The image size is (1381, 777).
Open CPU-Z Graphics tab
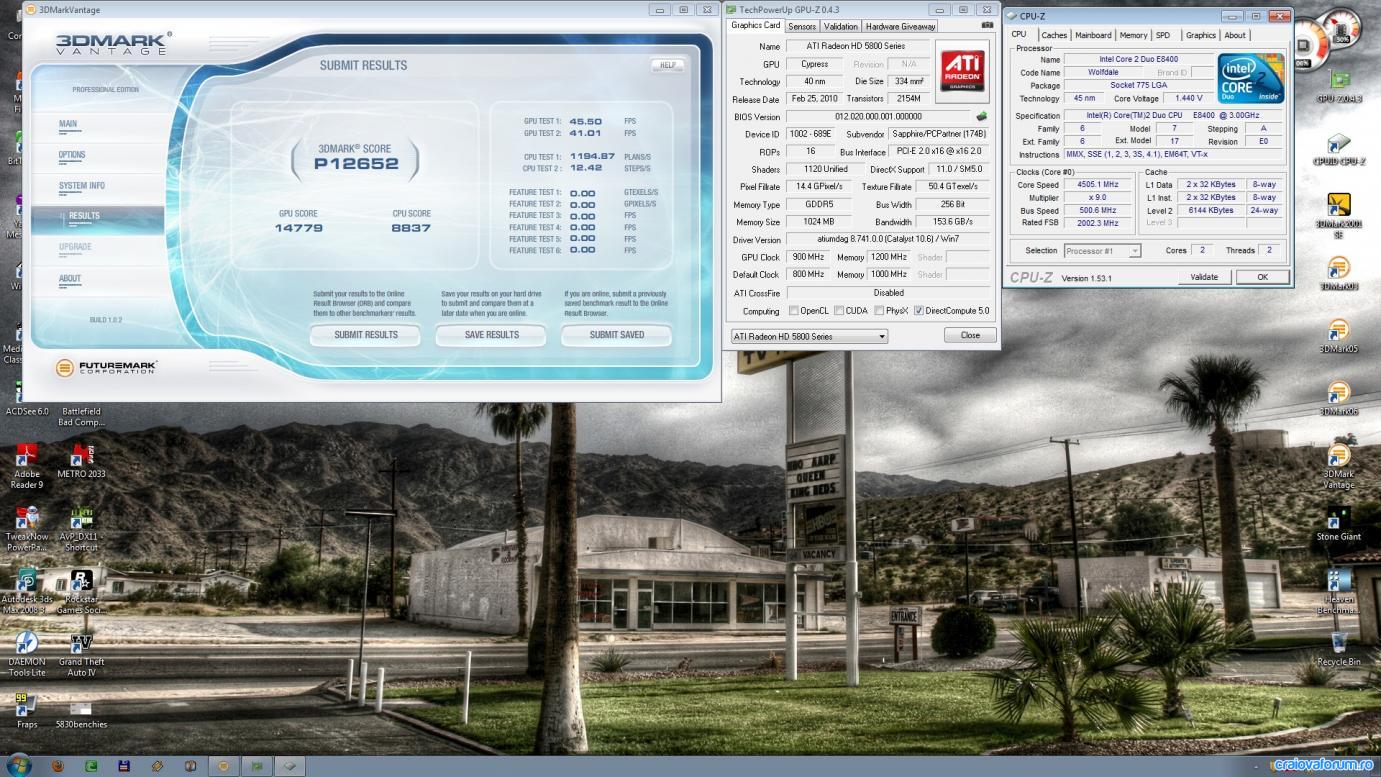(1201, 35)
